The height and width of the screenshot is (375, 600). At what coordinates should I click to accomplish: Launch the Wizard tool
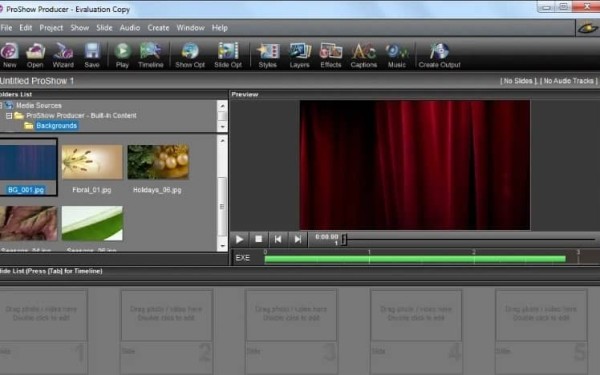(x=63, y=55)
